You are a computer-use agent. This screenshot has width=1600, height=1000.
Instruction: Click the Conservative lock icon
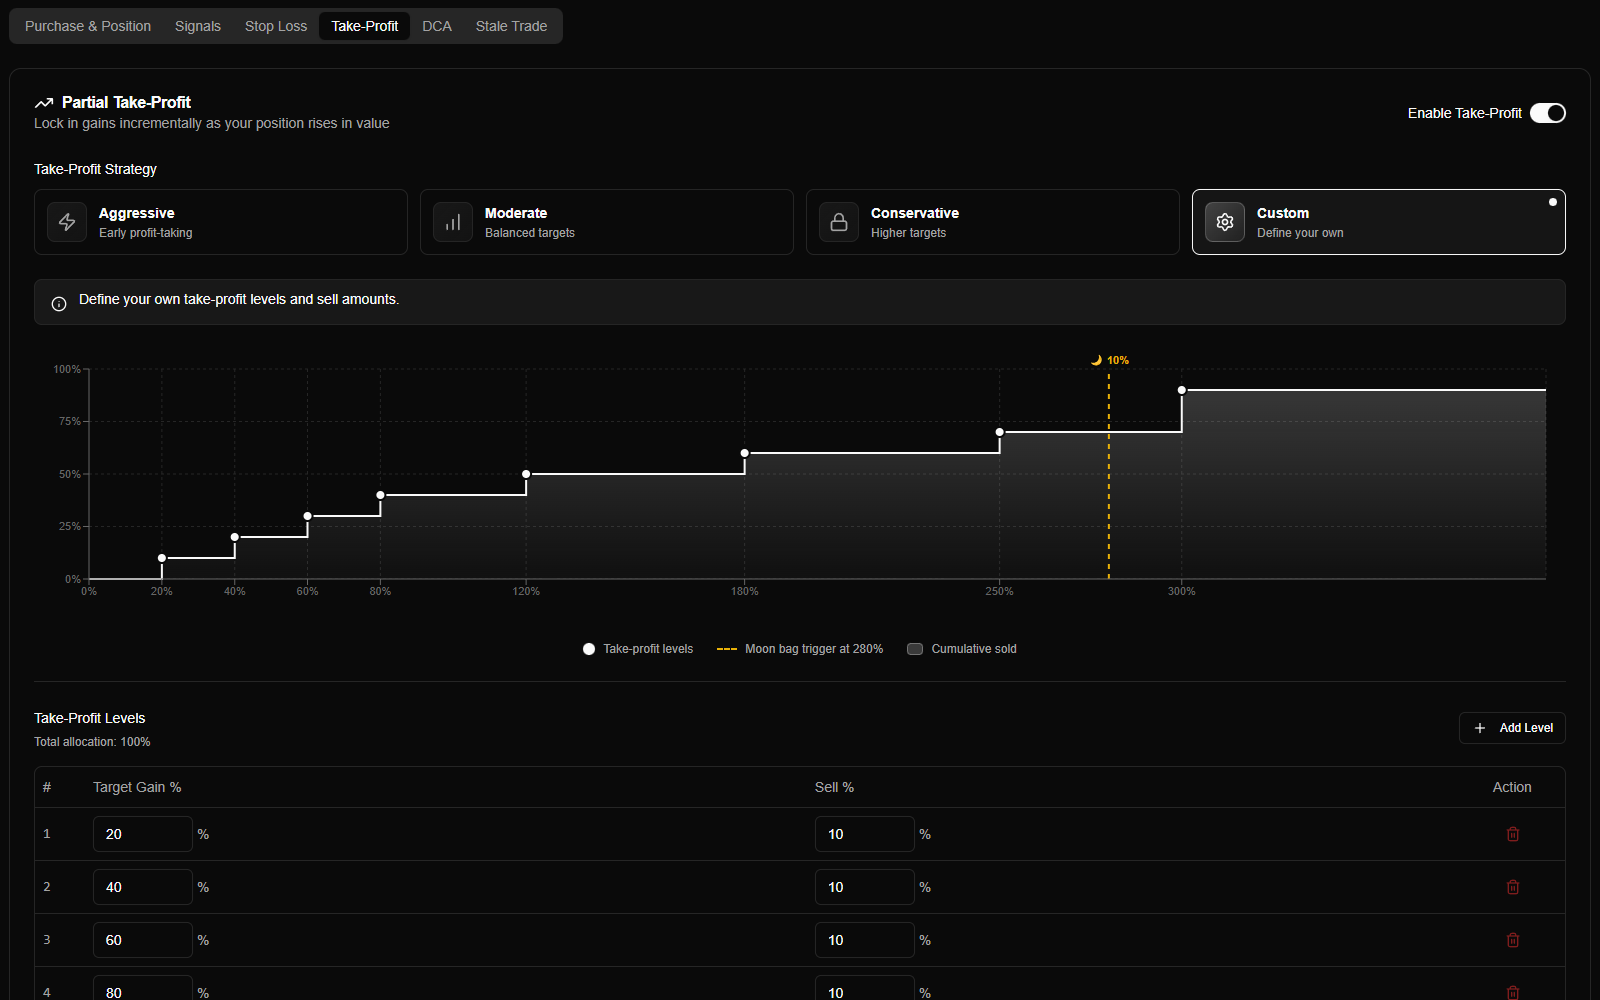(x=839, y=222)
